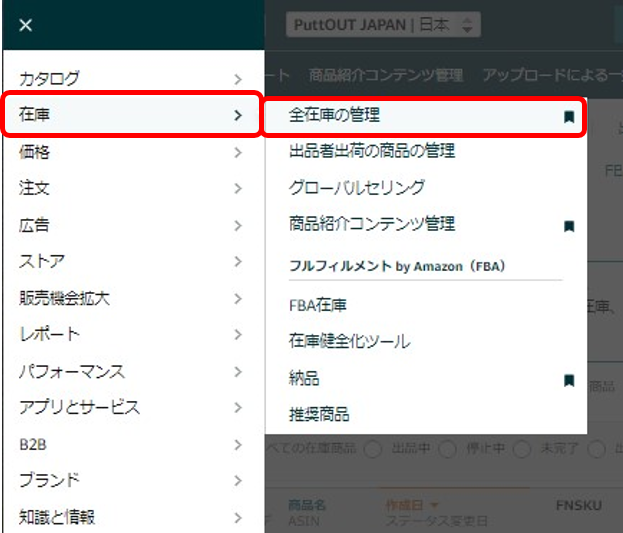Expand the ブランド chevron arrow
Screen dimensions: 623x533
pyautogui.click(x=238, y=481)
